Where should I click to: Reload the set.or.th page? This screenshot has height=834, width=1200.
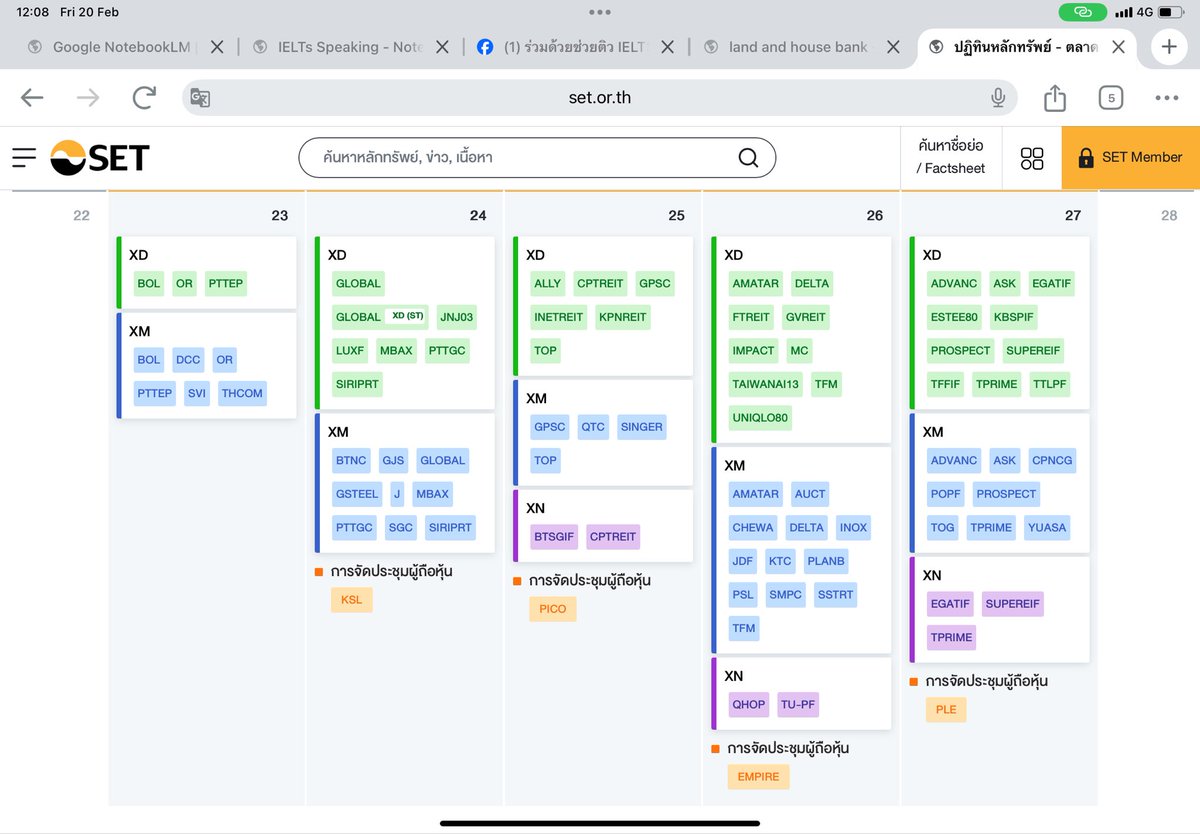point(144,97)
